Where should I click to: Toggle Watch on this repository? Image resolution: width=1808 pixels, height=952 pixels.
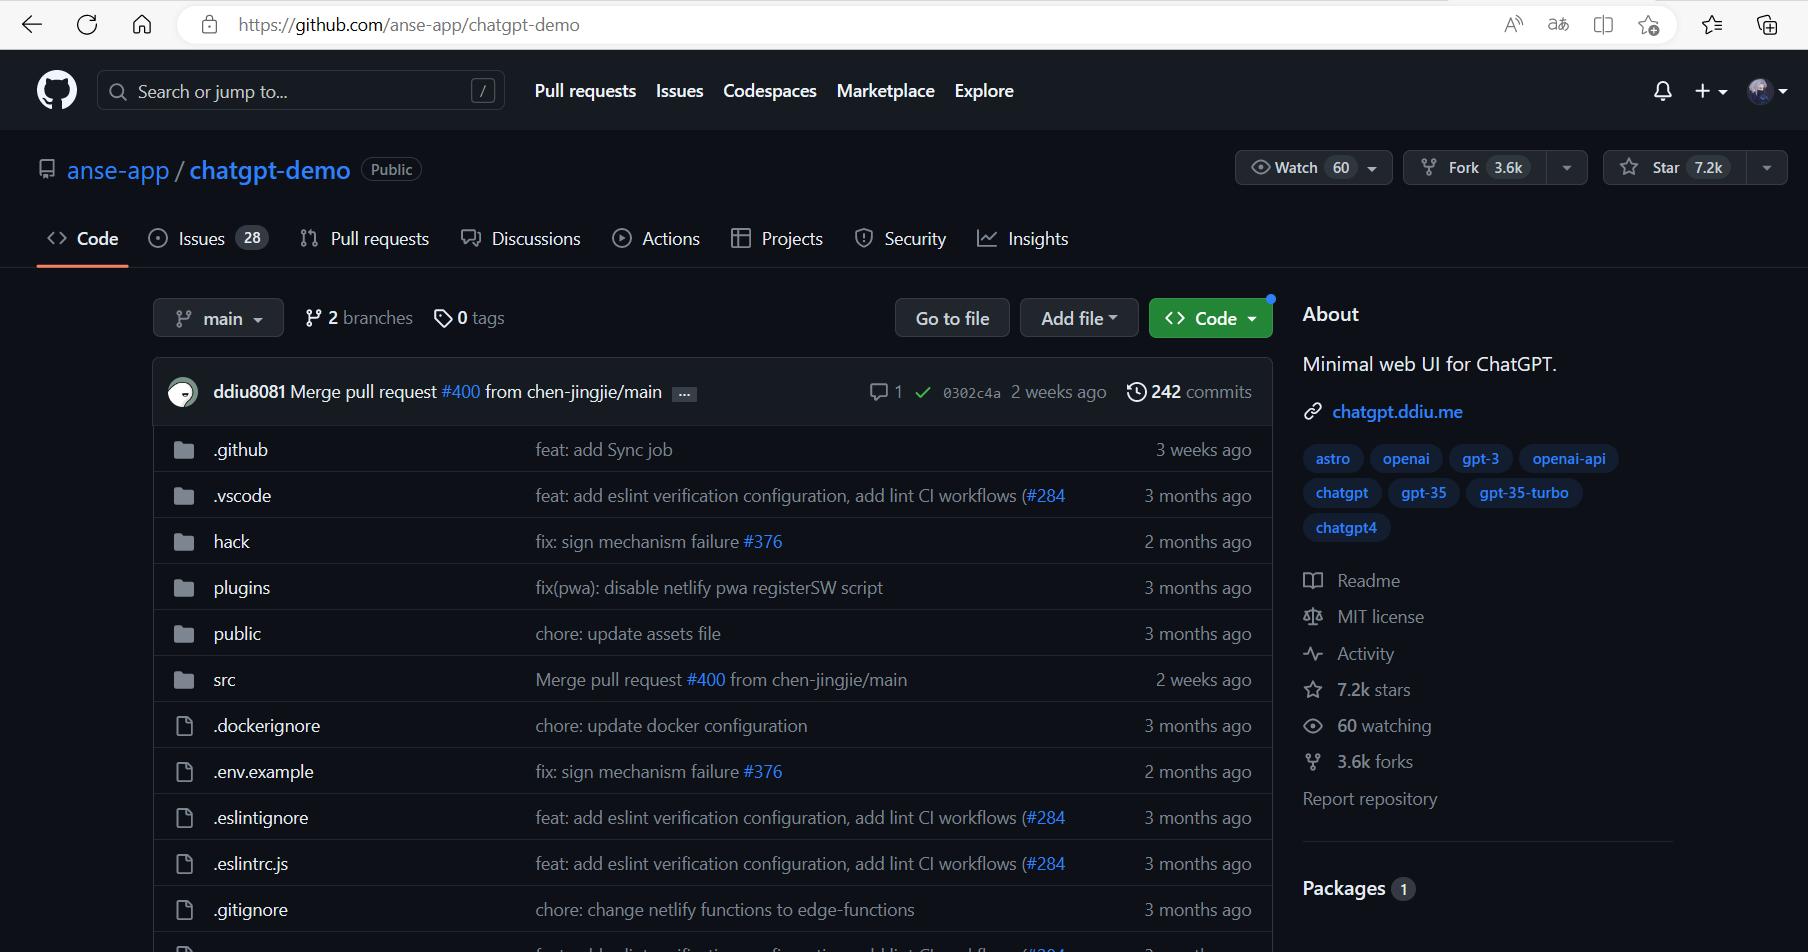click(x=1300, y=168)
